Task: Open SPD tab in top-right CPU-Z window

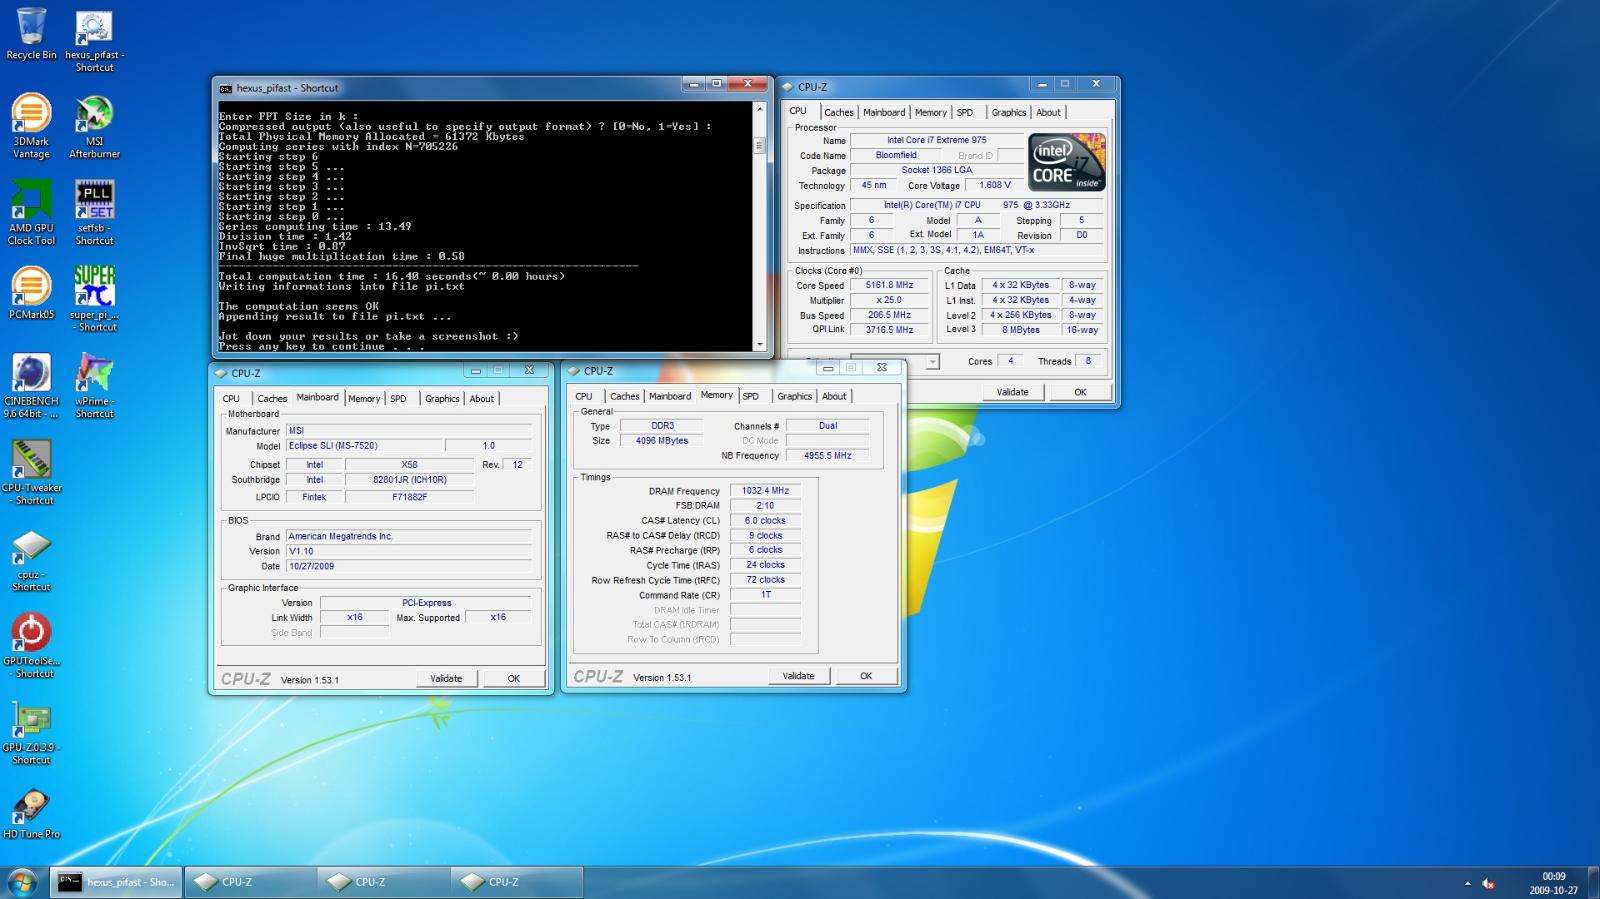Action: click(x=964, y=112)
